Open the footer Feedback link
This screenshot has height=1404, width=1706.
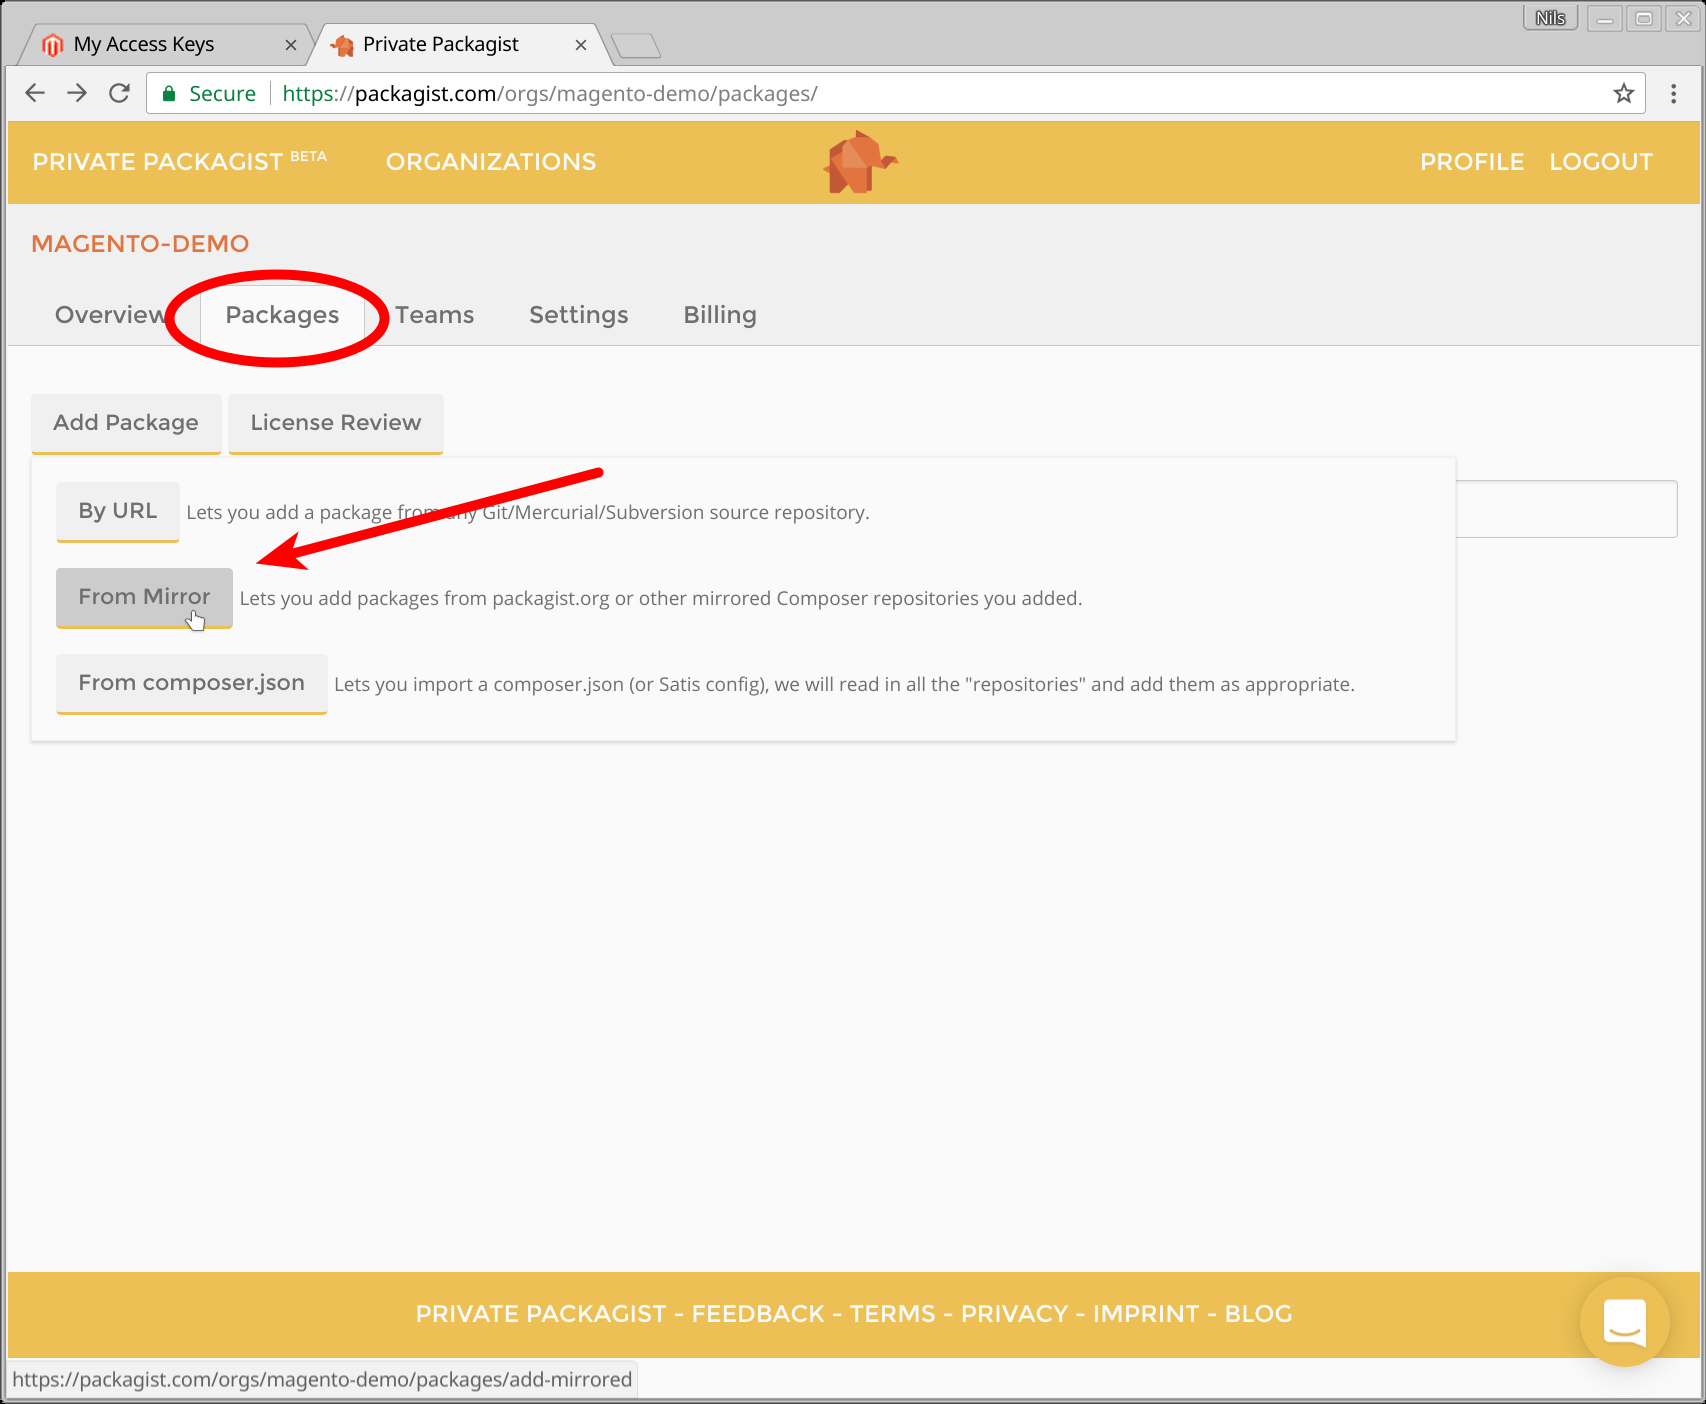pos(758,1314)
